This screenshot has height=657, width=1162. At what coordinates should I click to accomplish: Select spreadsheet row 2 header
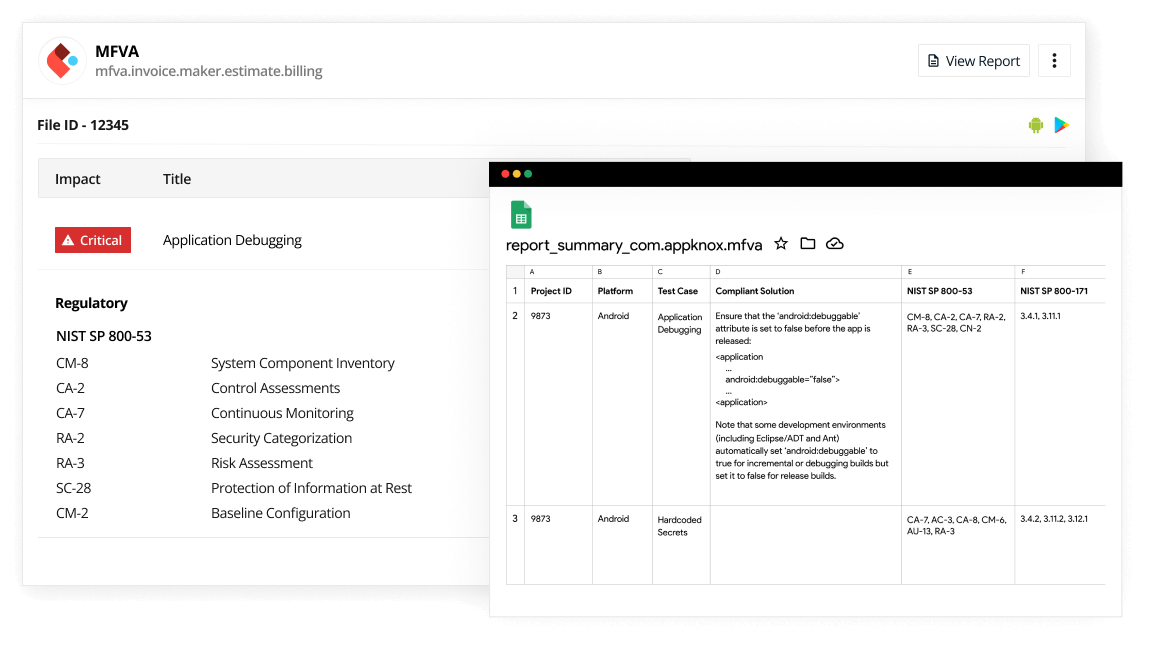[x=515, y=404]
